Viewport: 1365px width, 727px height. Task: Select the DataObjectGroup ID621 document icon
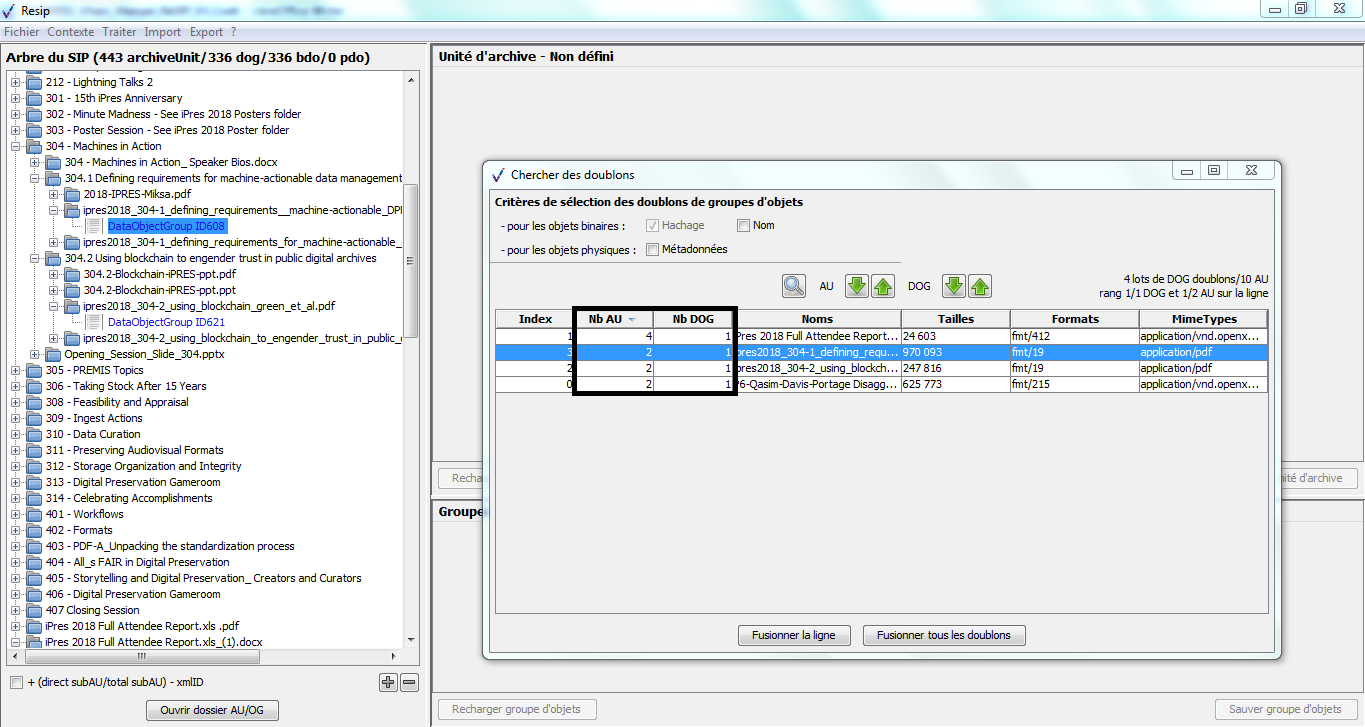click(x=93, y=322)
